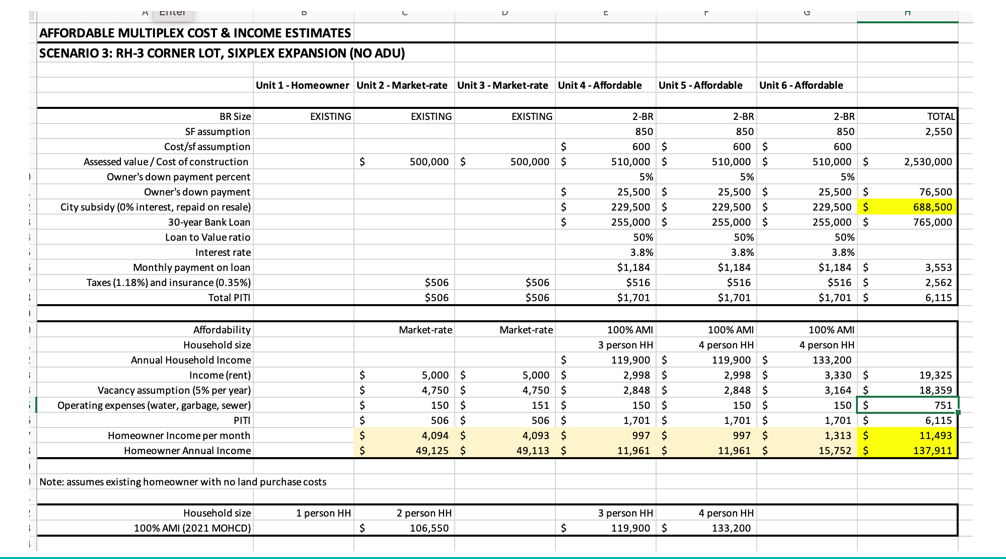
Task: Select the 'Unit 5 - Affordable' heading
Action: tap(701, 85)
